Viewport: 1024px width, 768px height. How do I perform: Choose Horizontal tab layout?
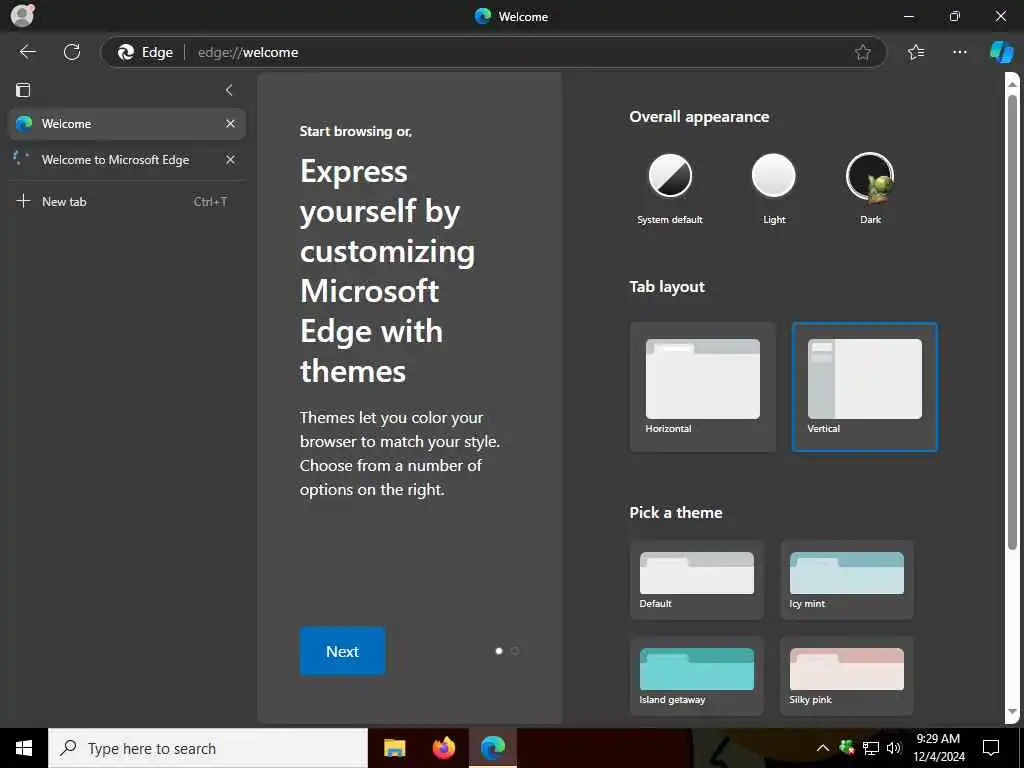point(703,387)
